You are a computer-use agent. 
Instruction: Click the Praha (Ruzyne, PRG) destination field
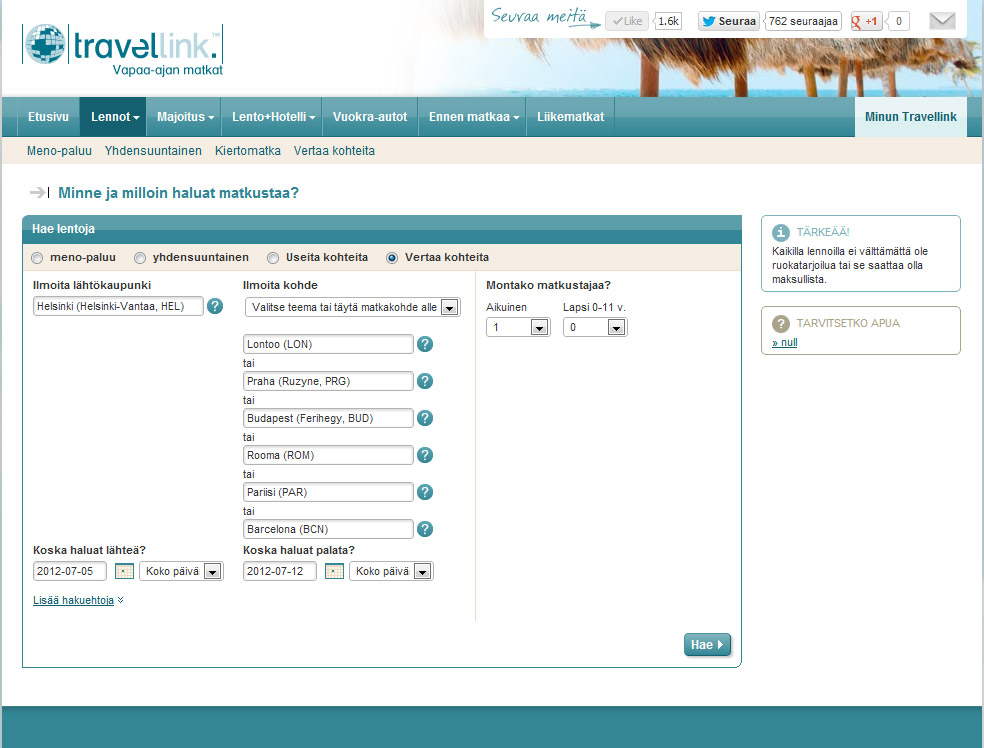click(328, 381)
